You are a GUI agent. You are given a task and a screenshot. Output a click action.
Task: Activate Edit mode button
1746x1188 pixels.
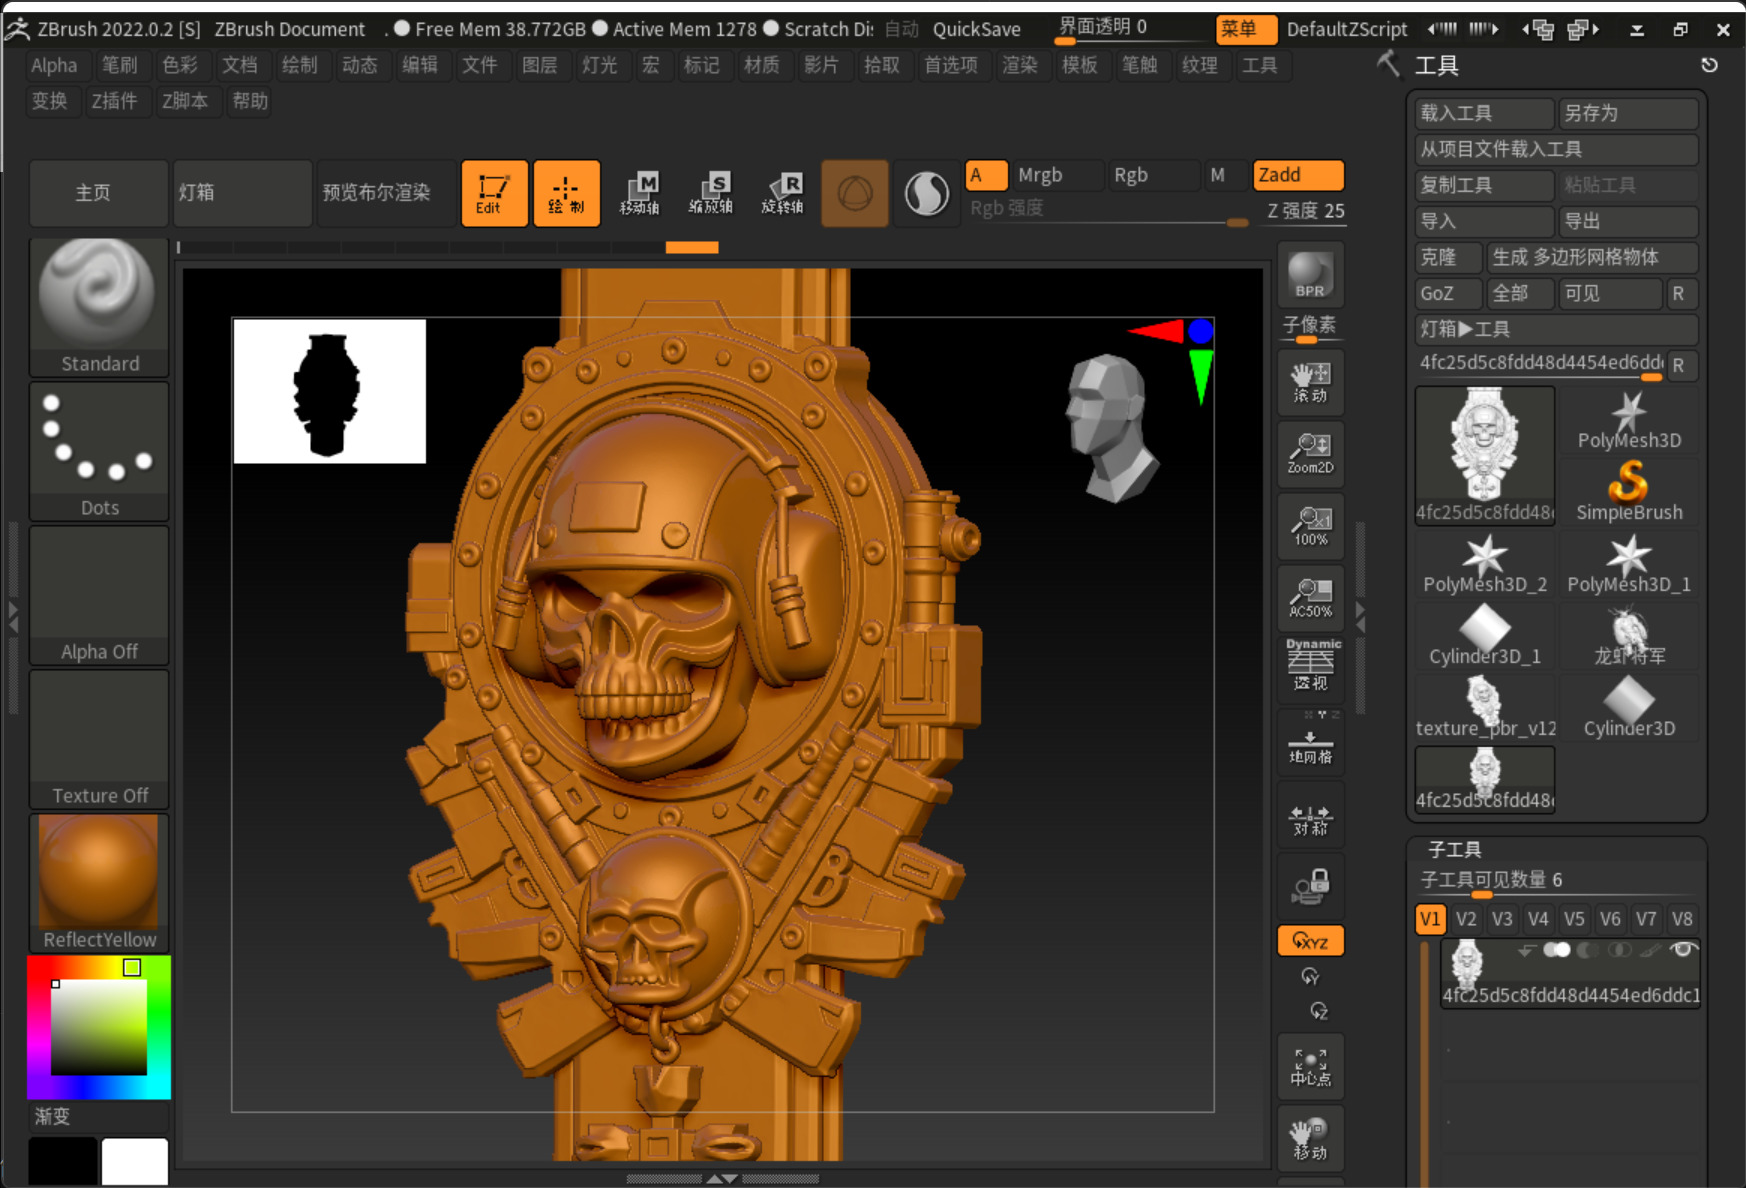pos(494,193)
